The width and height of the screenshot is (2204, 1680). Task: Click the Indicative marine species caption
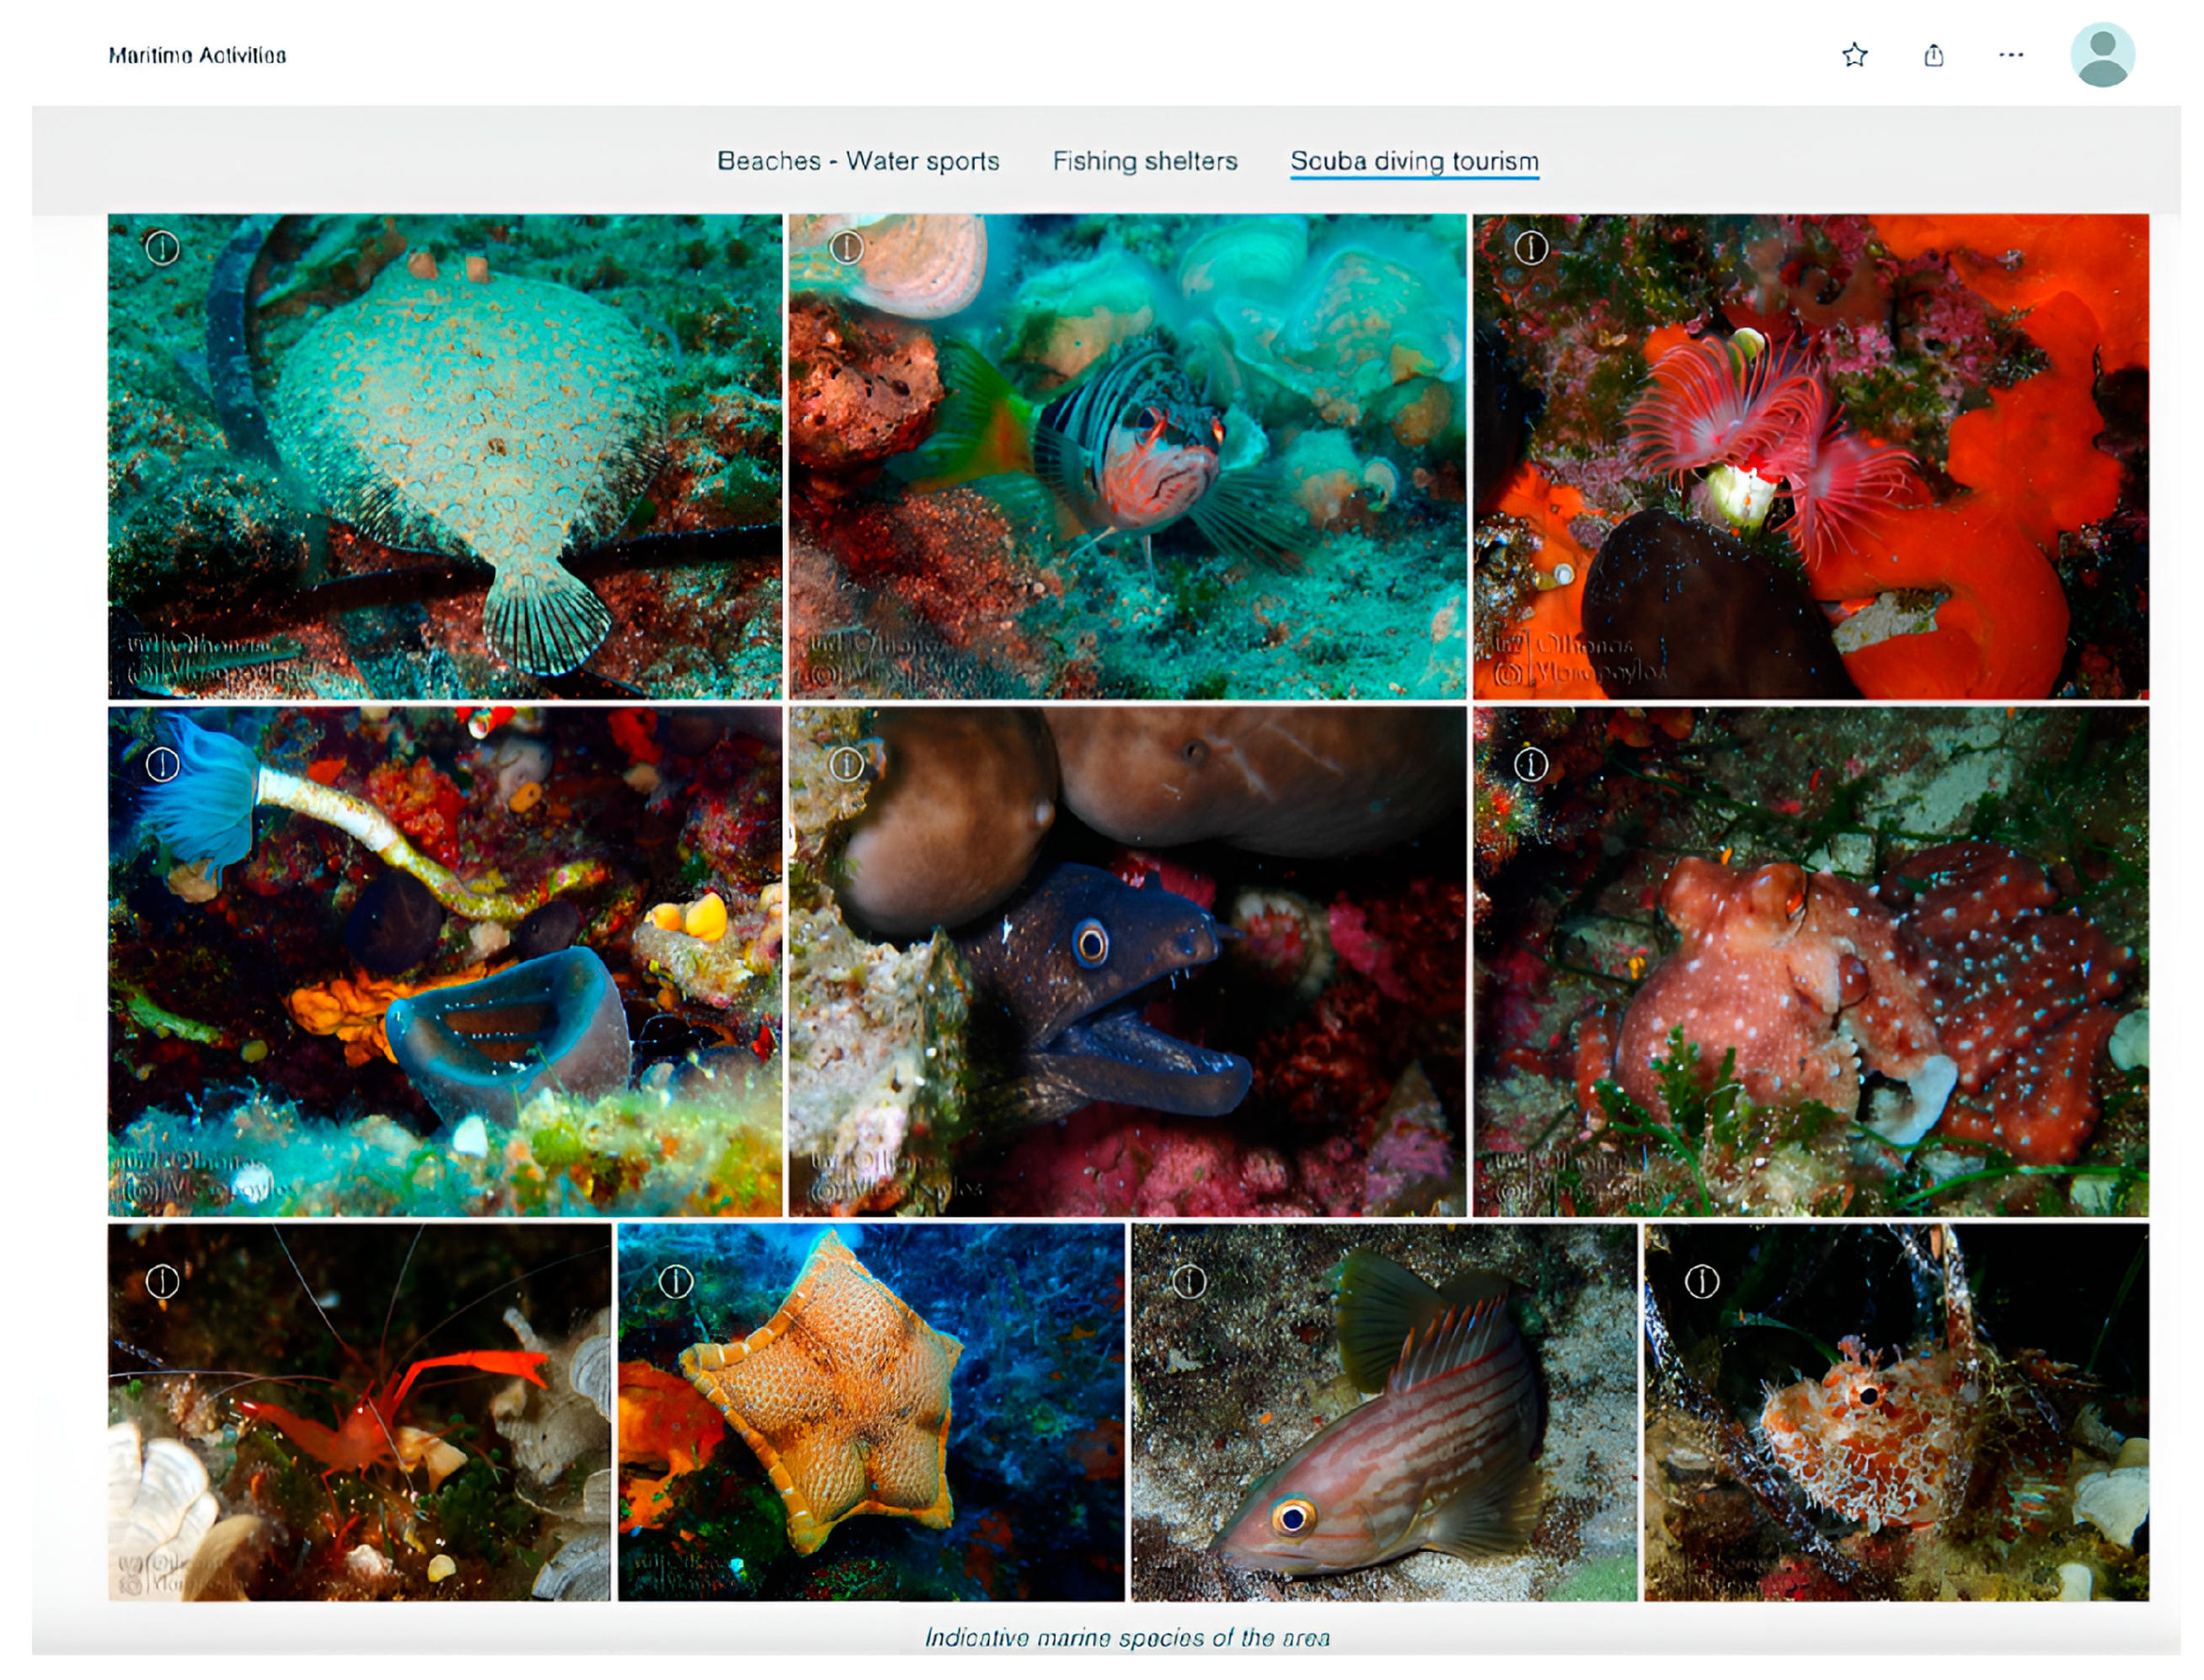(x=1126, y=1637)
